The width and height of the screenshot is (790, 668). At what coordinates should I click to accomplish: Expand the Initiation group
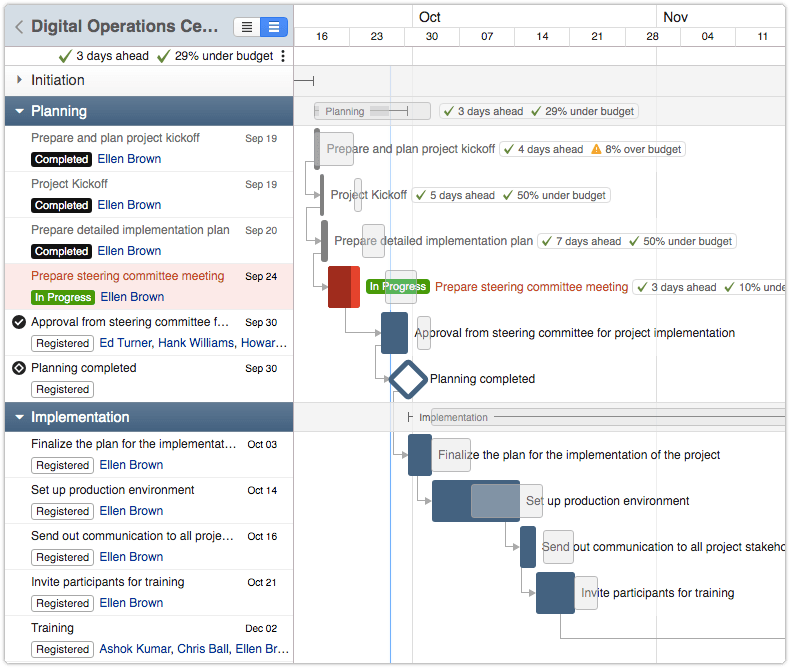coord(19,80)
